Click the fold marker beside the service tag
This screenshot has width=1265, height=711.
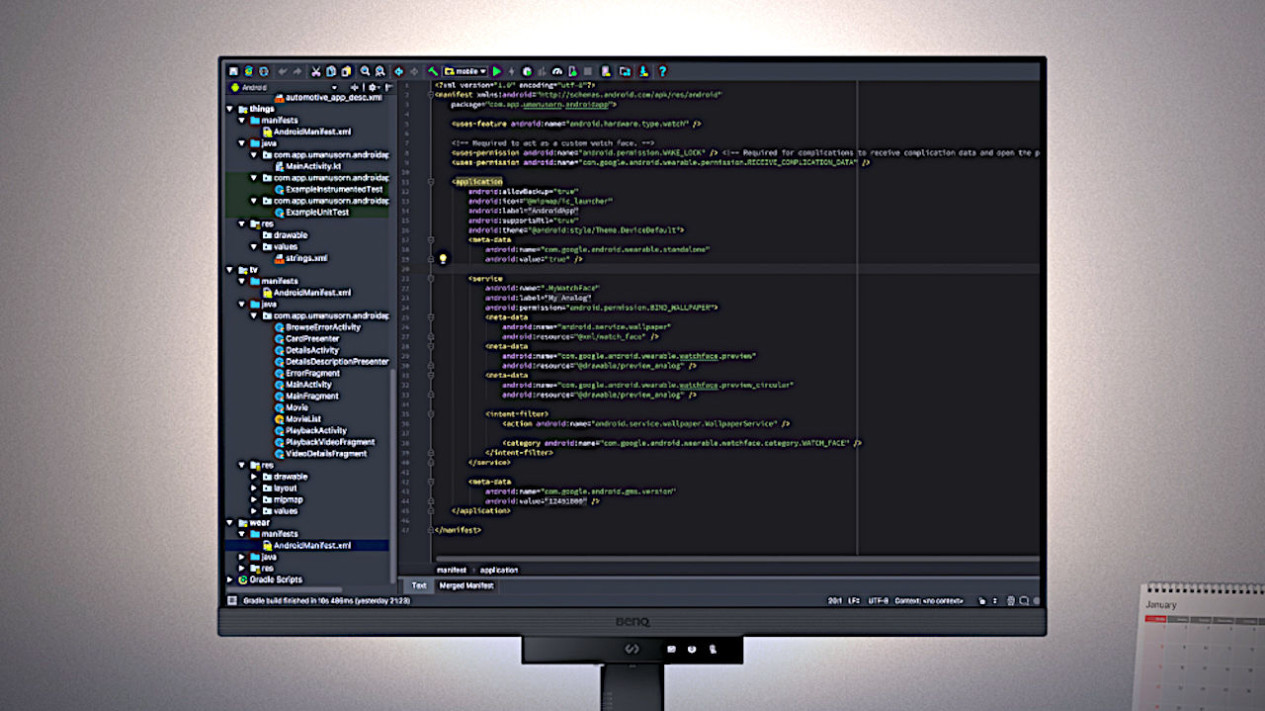point(431,279)
